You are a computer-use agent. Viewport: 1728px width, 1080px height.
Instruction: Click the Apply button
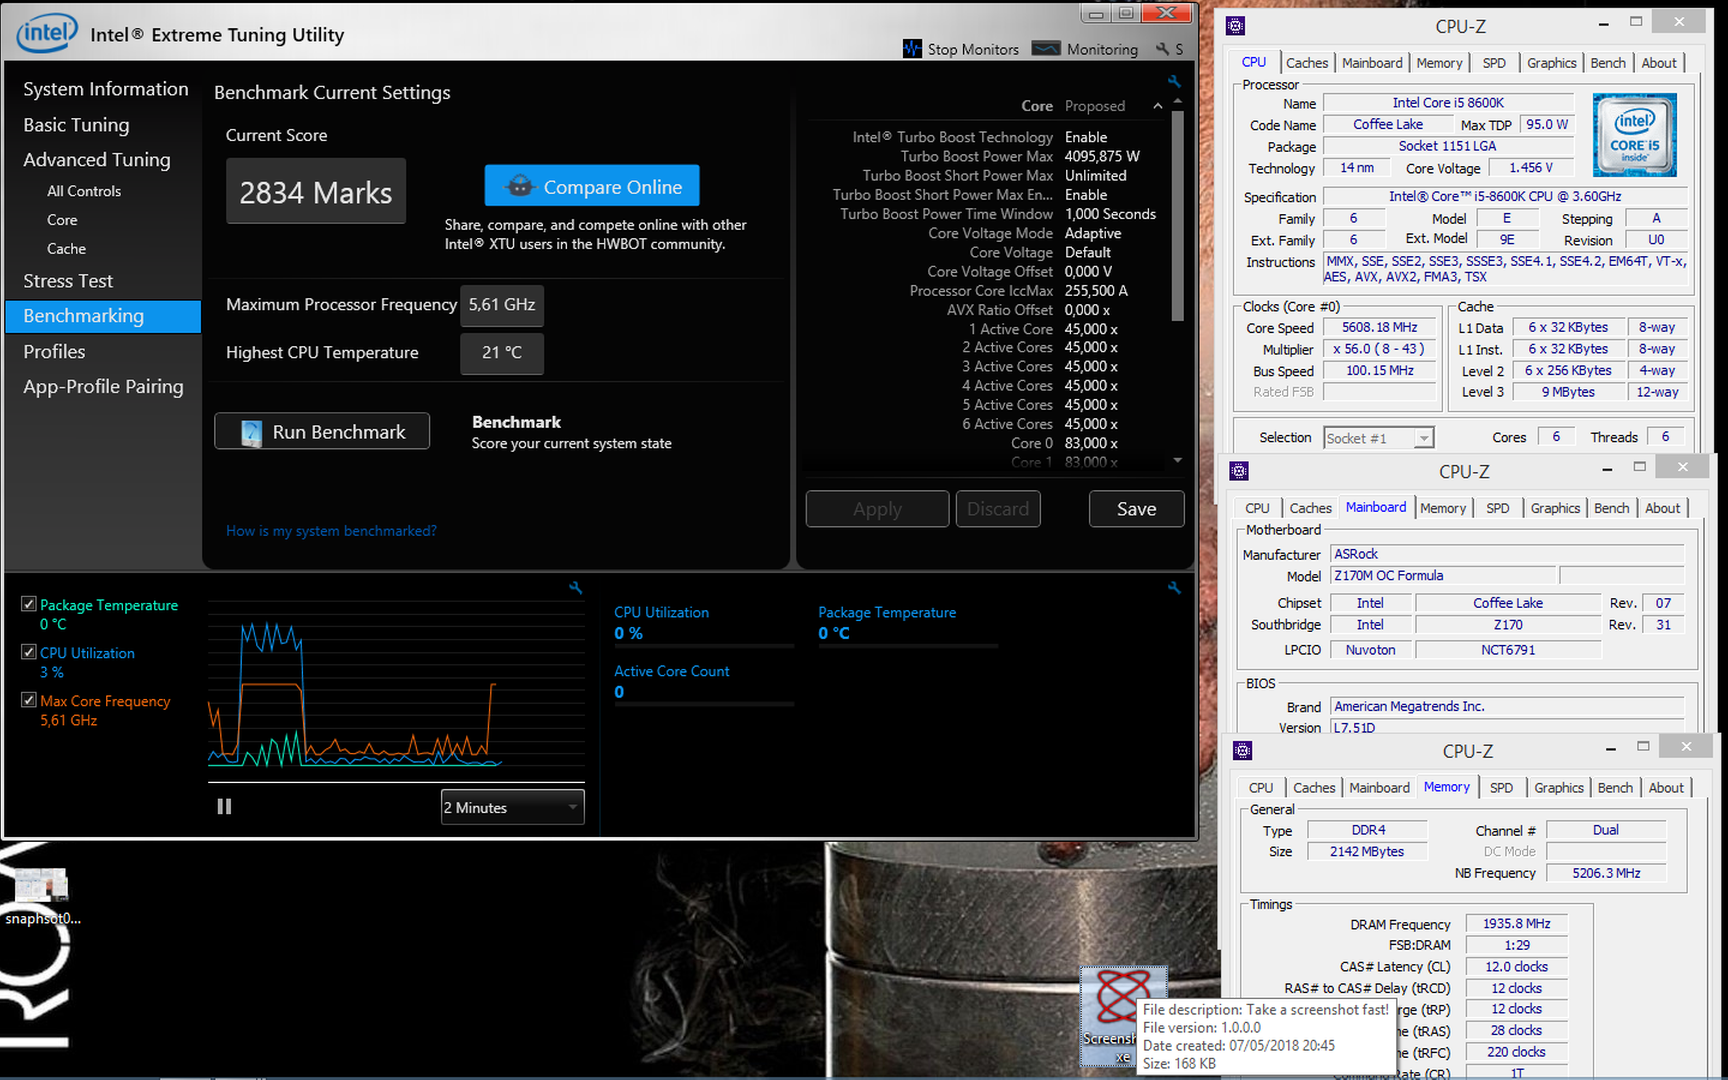click(877, 509)
